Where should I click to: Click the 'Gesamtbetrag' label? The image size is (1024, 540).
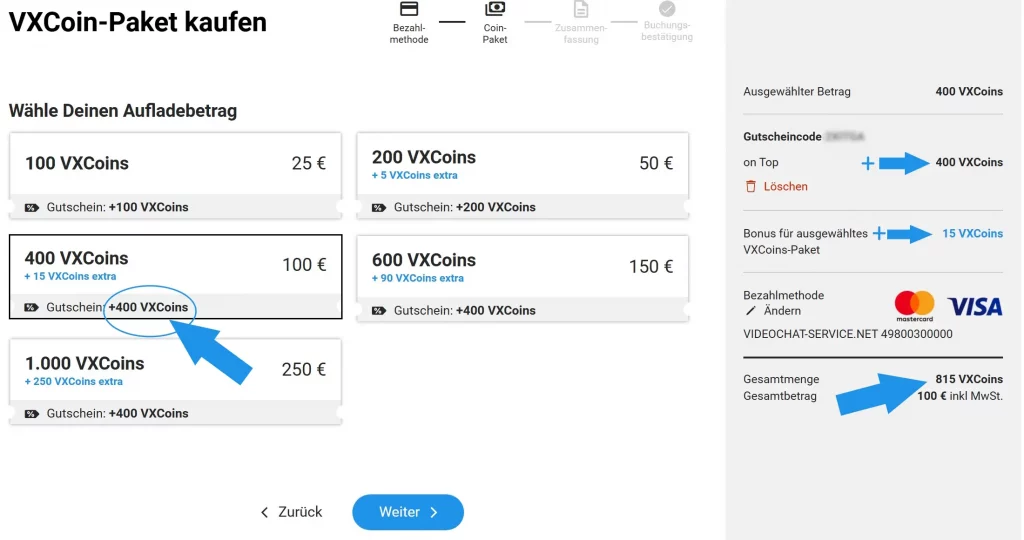[780, 396]
